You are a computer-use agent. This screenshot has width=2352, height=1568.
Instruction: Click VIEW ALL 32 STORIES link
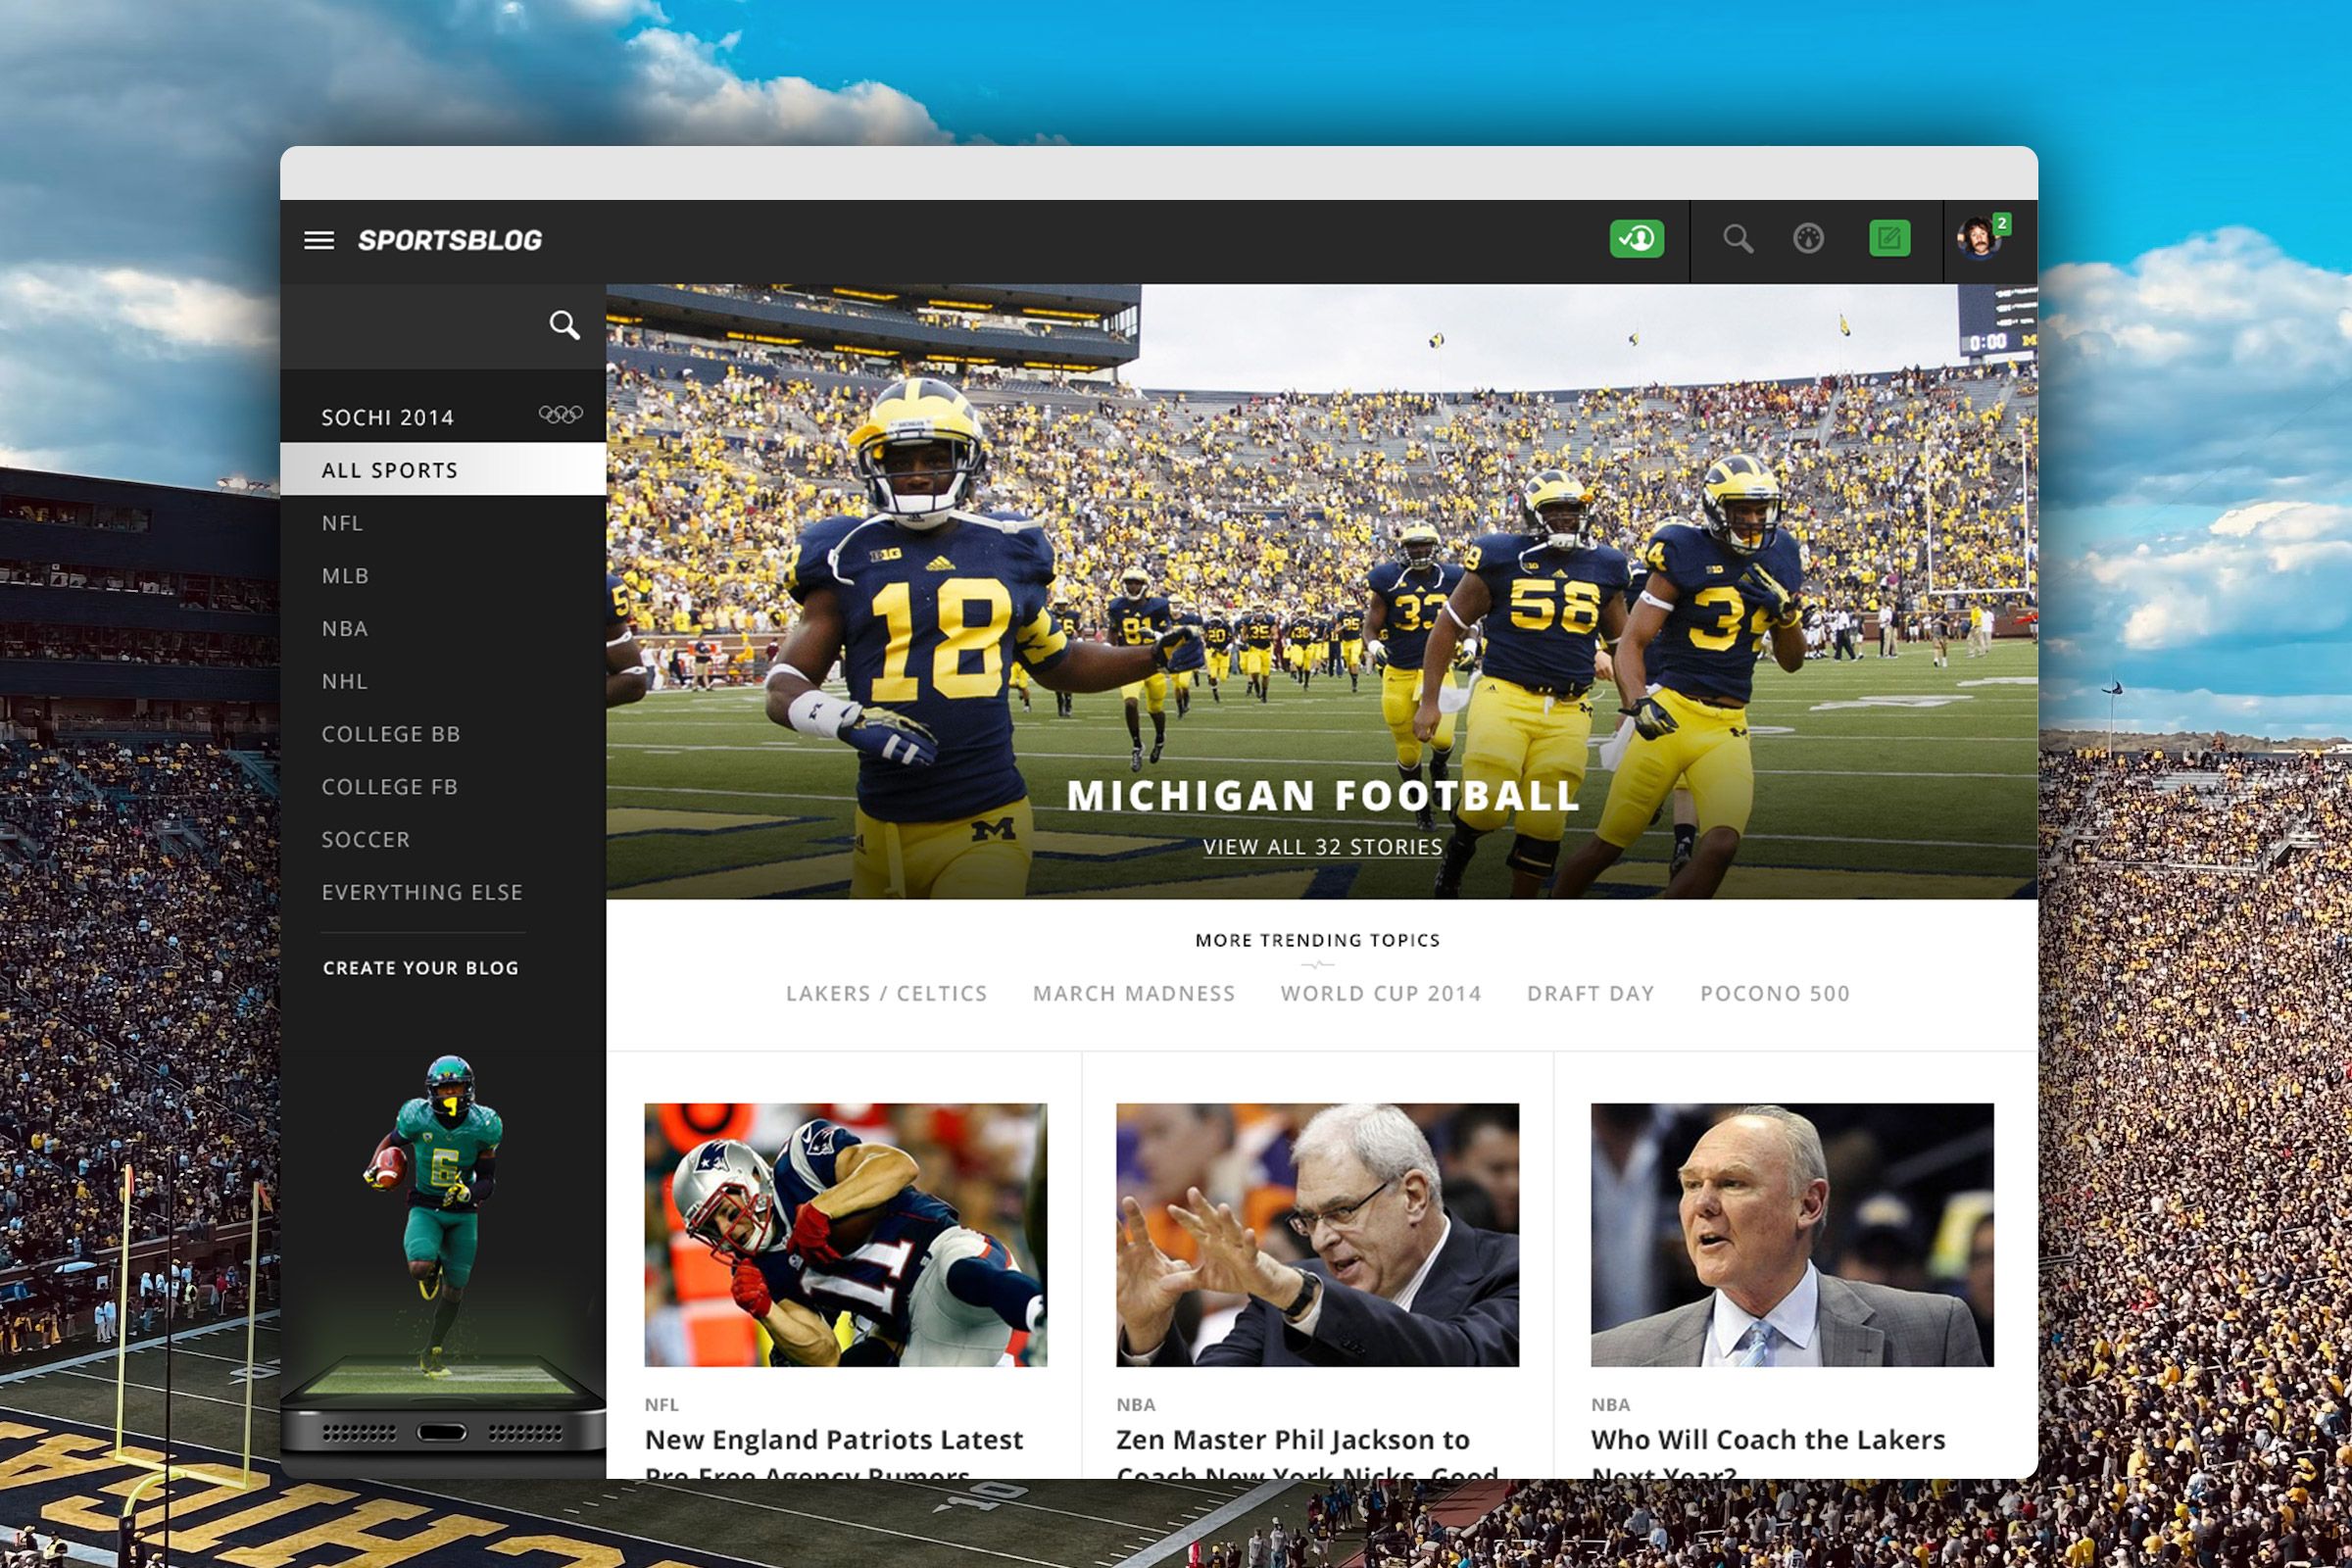[1323, 847]
